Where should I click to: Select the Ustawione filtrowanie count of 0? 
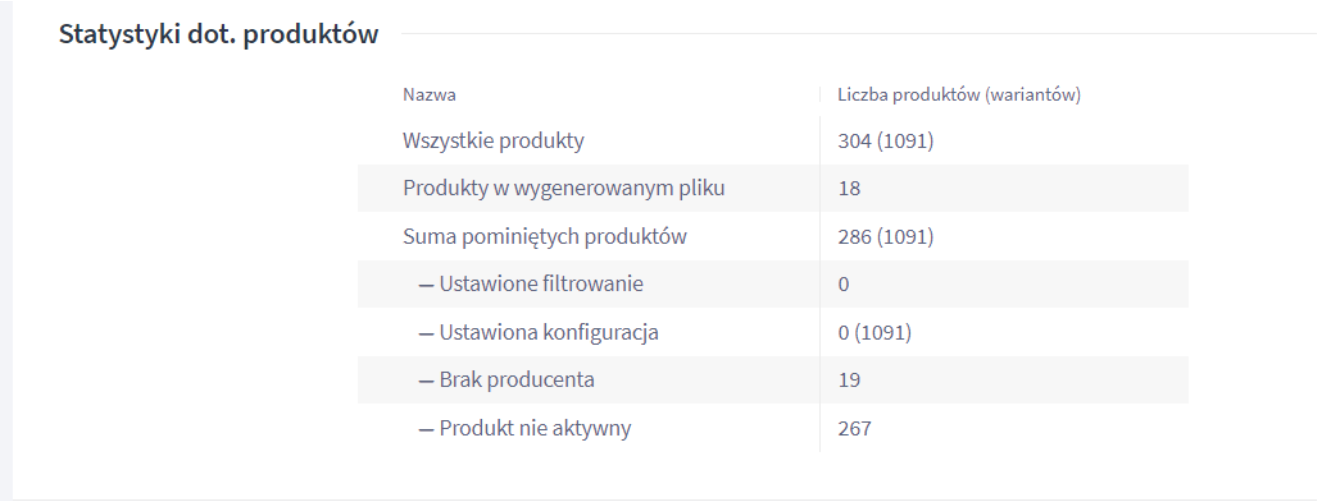point(843,284)
